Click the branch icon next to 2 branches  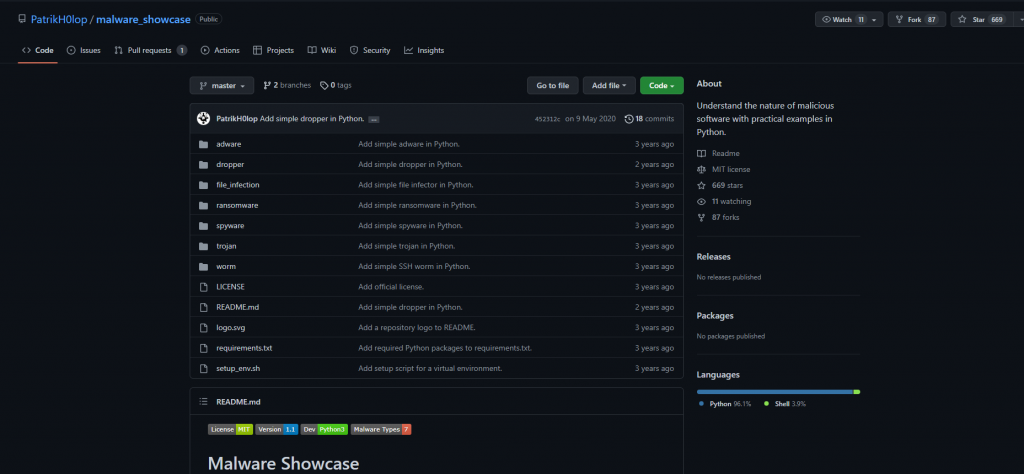coord(267,86)
